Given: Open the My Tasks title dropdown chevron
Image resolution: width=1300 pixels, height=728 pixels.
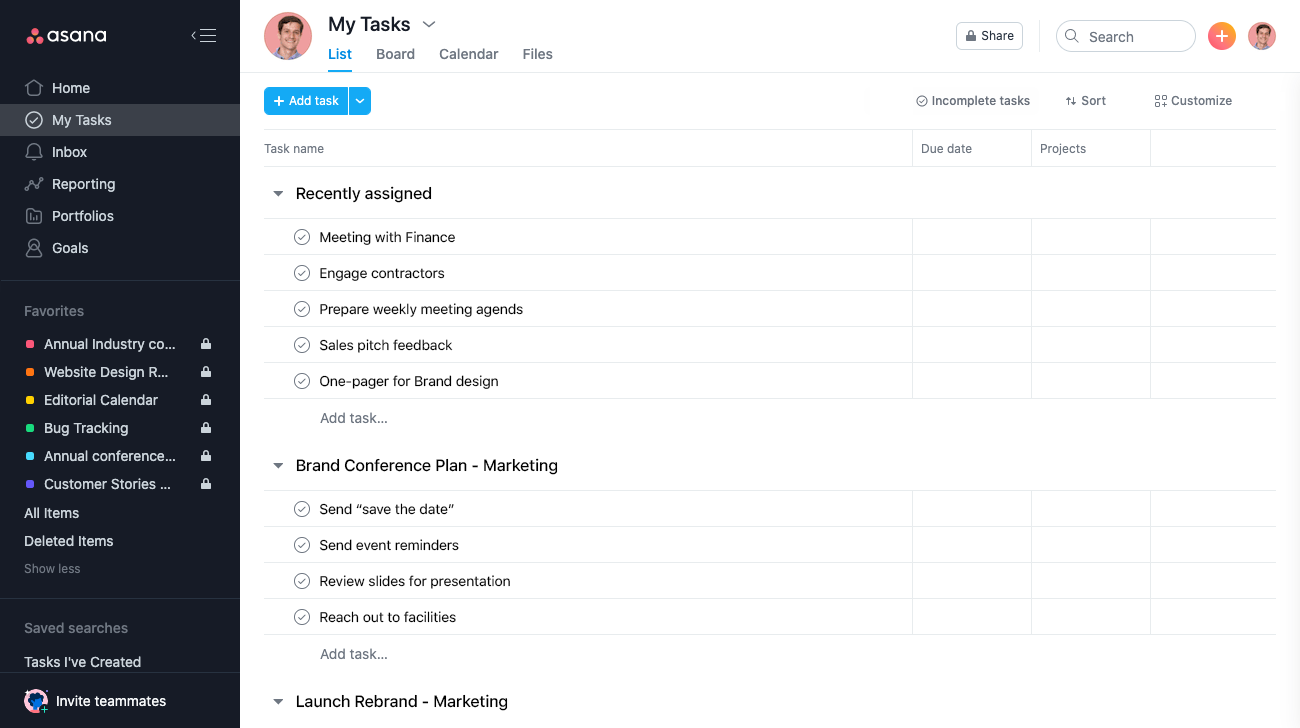Looking at the screenshot, I should [x=429, y=24].
